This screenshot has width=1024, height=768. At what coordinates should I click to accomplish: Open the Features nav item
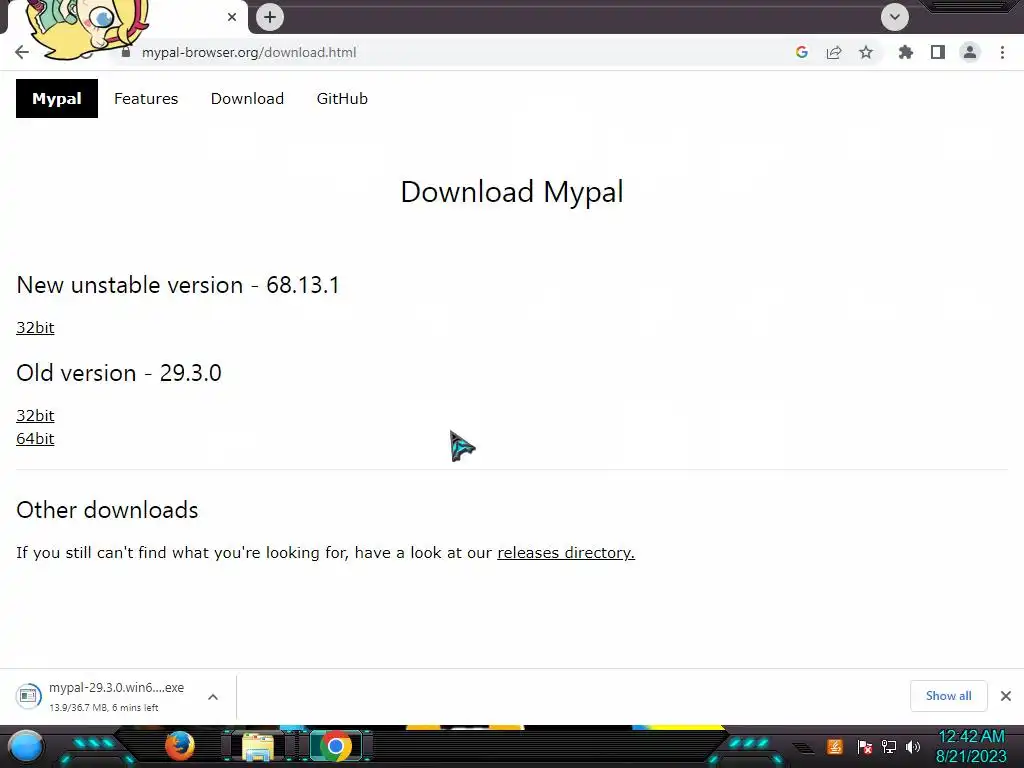(146, 99)
